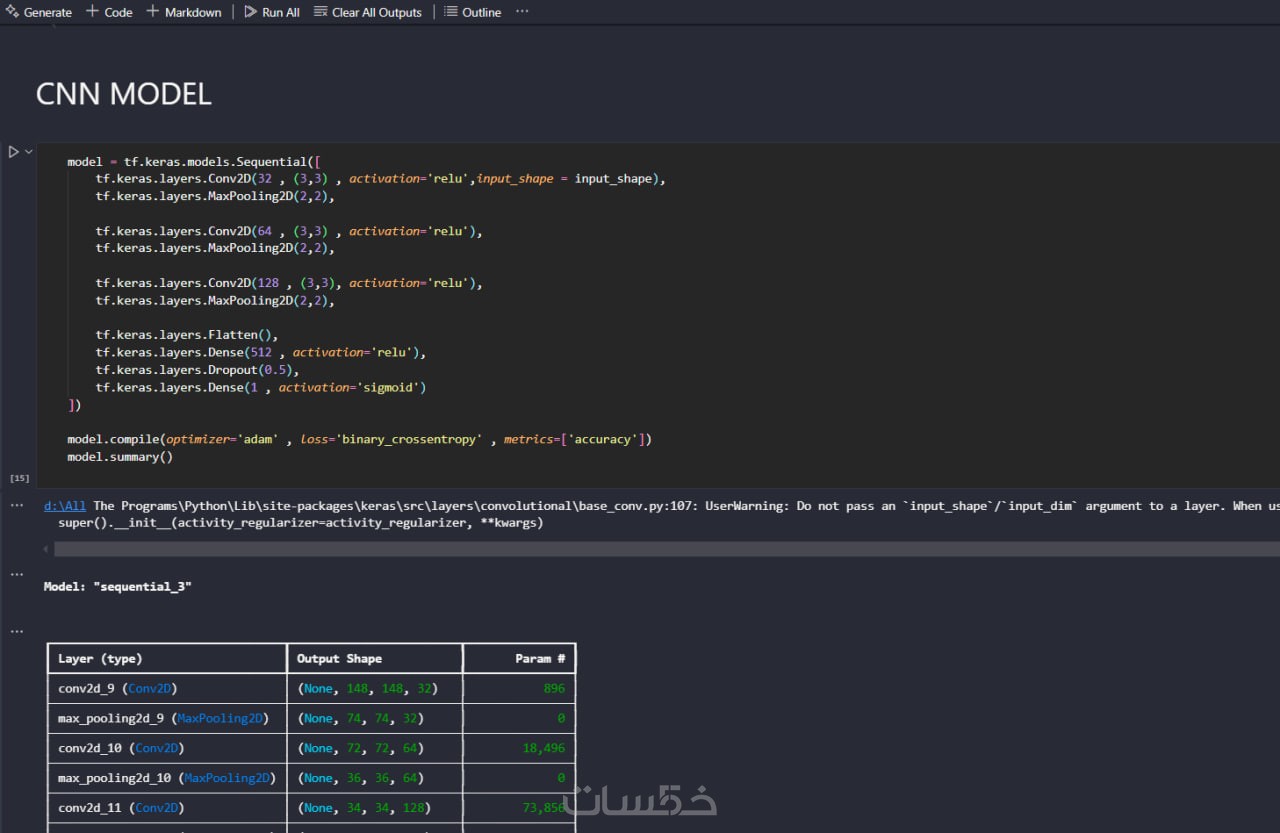
Task: Click the conv2d_11 (Conv2D) table cell
Action: [167, 807]
